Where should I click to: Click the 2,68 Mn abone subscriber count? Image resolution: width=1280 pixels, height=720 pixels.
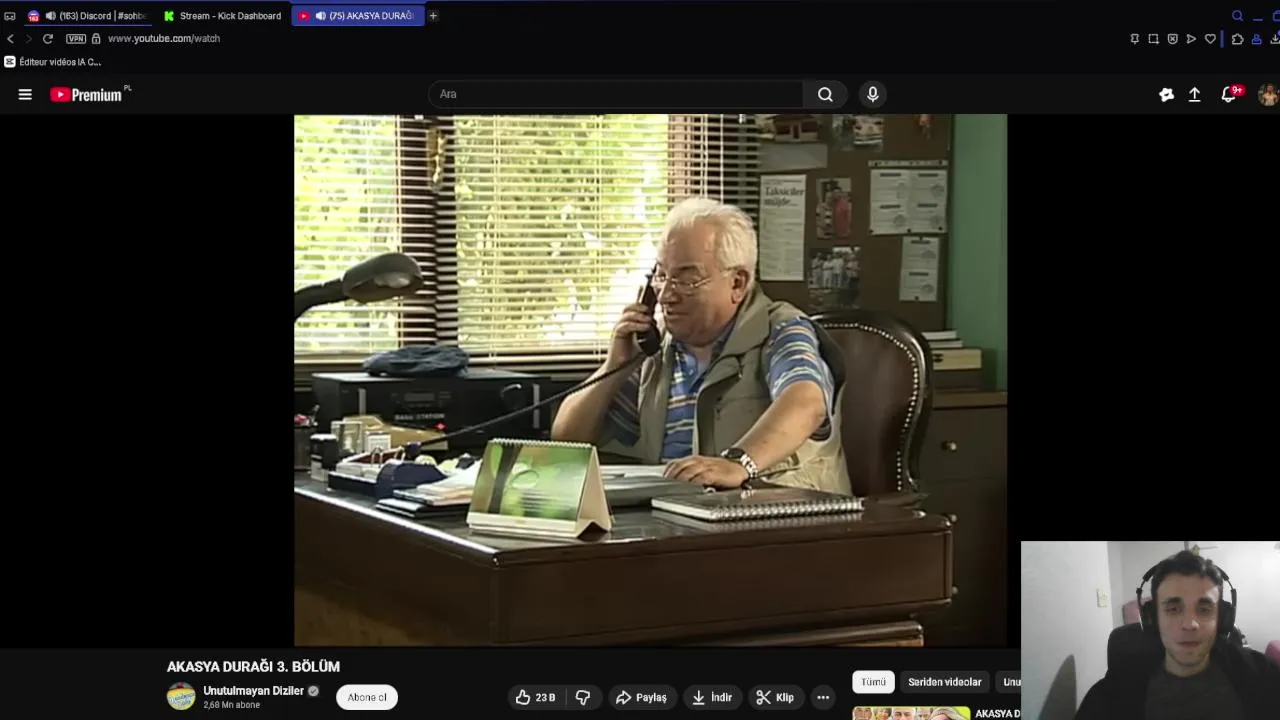tap(231, 705)
